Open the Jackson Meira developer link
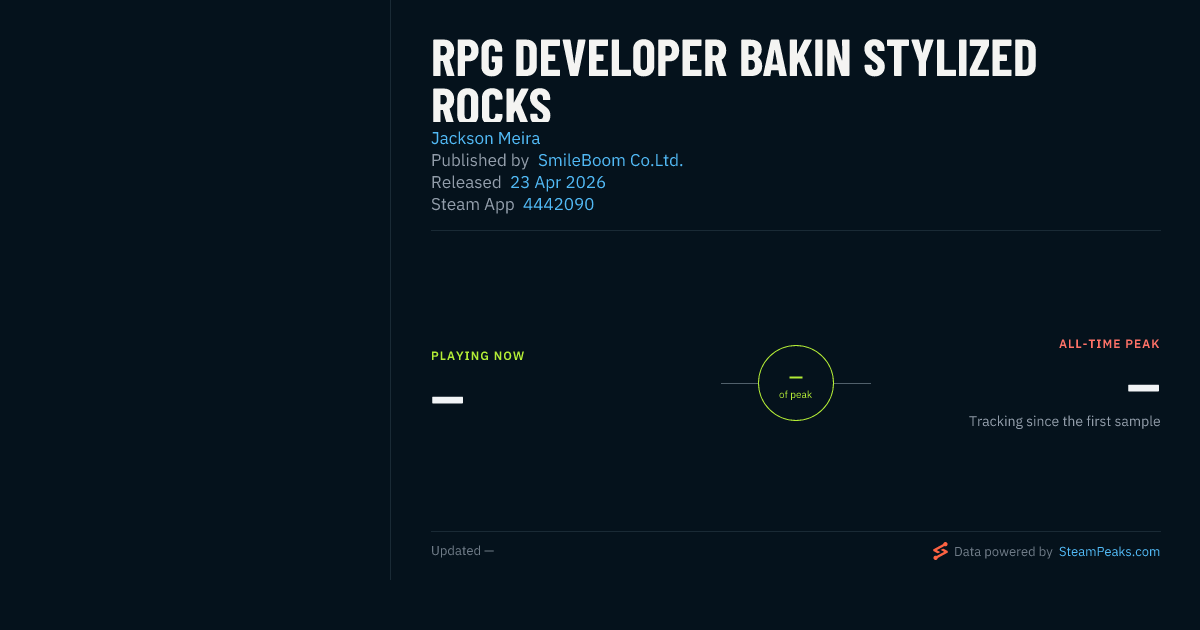The image size is (1200, 630). (x=485, y=138)
